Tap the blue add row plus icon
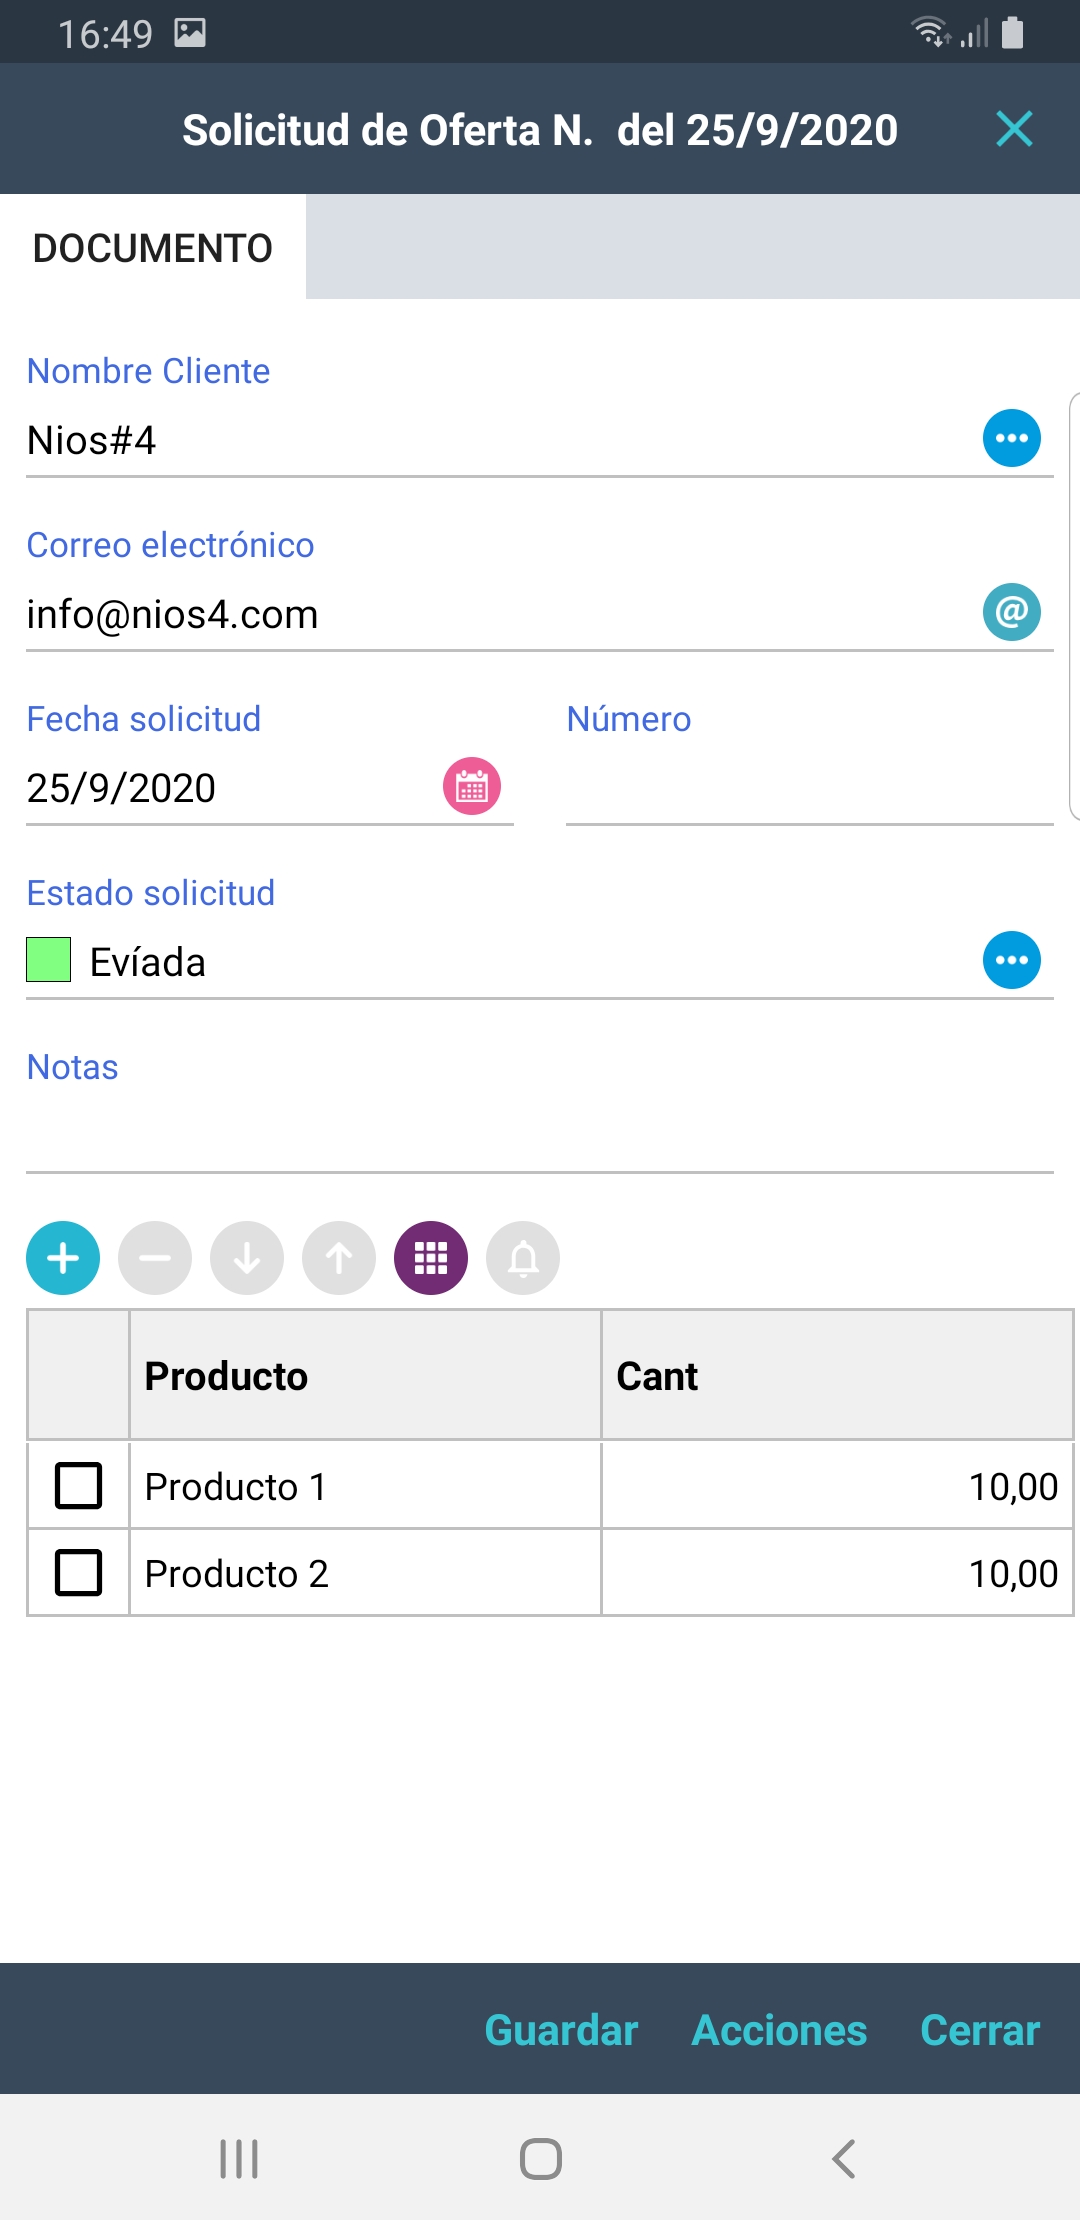The height and width of the screenshot is (2220, 1080). 63,1258
